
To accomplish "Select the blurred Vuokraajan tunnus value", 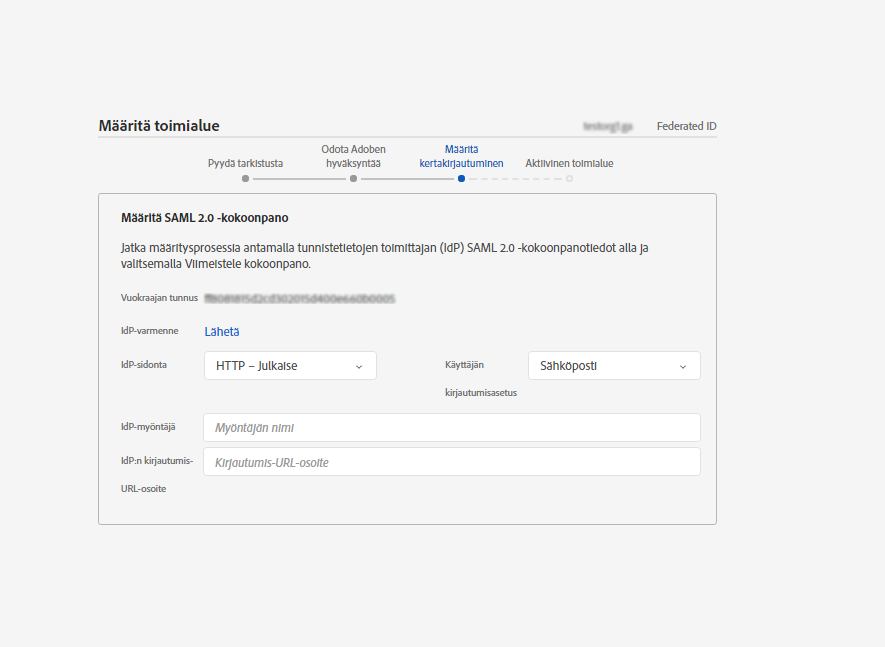I will [300, 298].
